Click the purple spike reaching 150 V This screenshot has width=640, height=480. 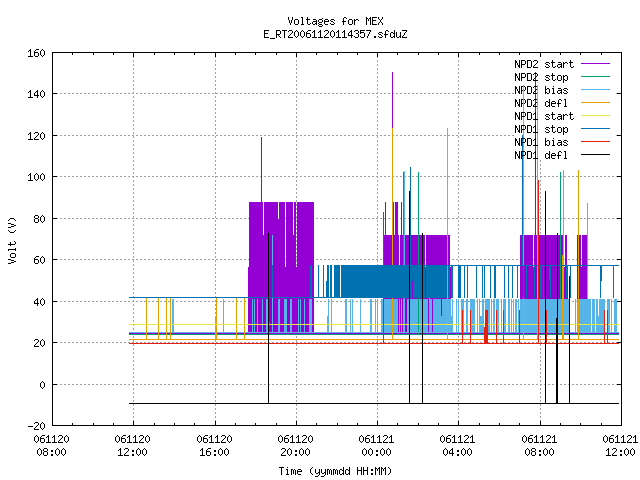(x=392, y=100)
